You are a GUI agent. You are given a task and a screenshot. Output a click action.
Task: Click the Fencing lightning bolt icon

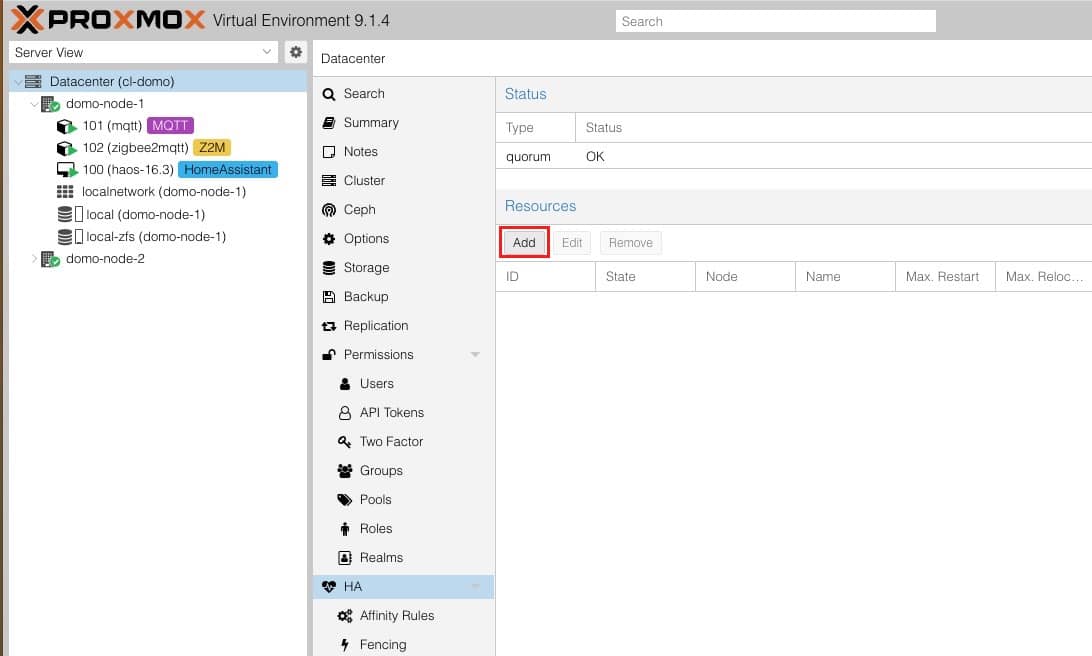click(x=345, y=645)
